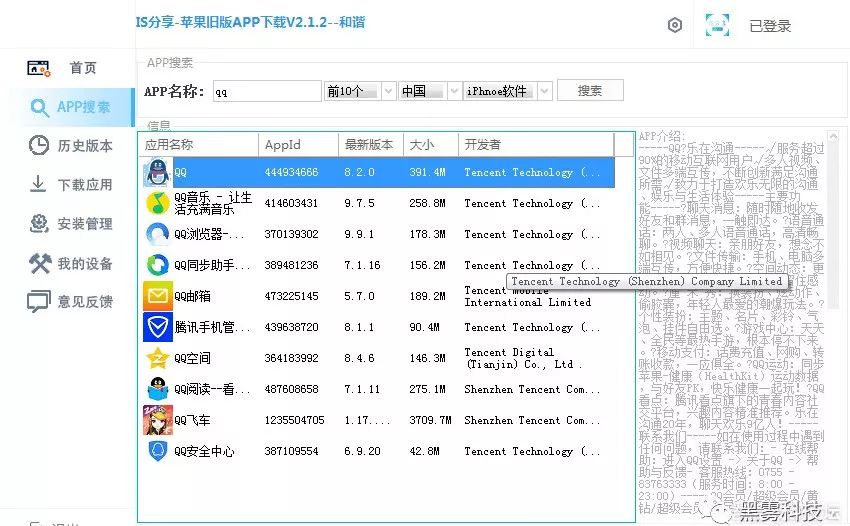Select size 258.8M of QQ音乐
This screenshot has width=850, height=526.
click(x=427, y=203)
